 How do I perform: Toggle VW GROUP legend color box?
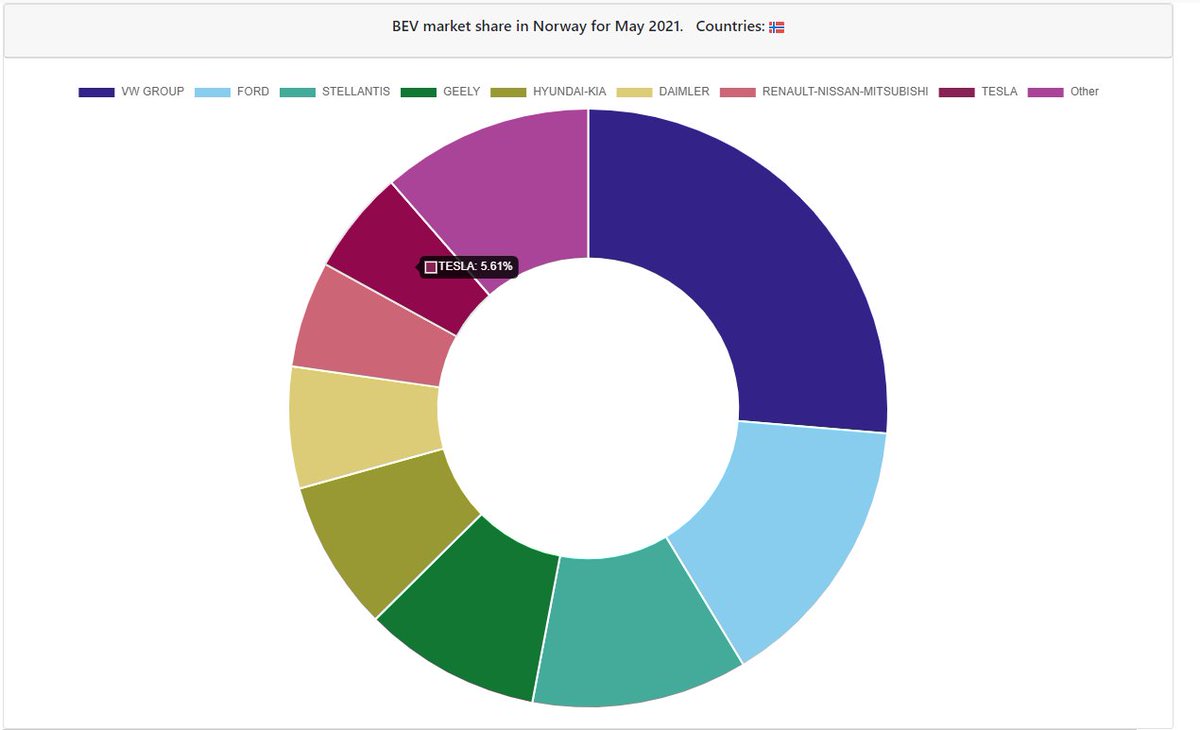coord(96,92)
